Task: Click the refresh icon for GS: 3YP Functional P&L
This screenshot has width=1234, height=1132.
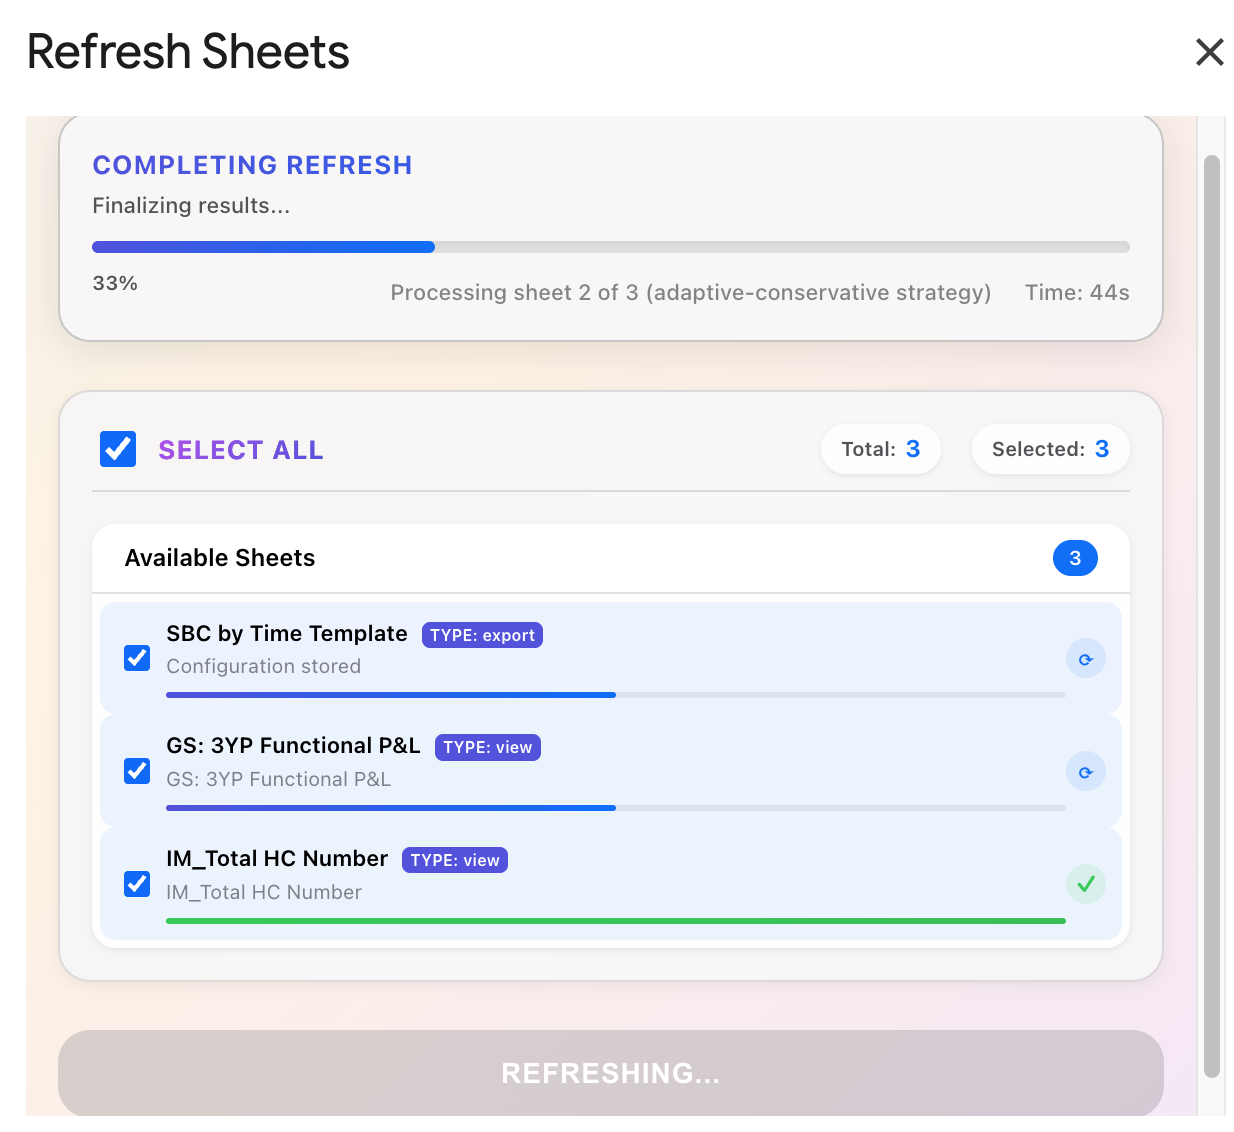Action: (1086, 771)
